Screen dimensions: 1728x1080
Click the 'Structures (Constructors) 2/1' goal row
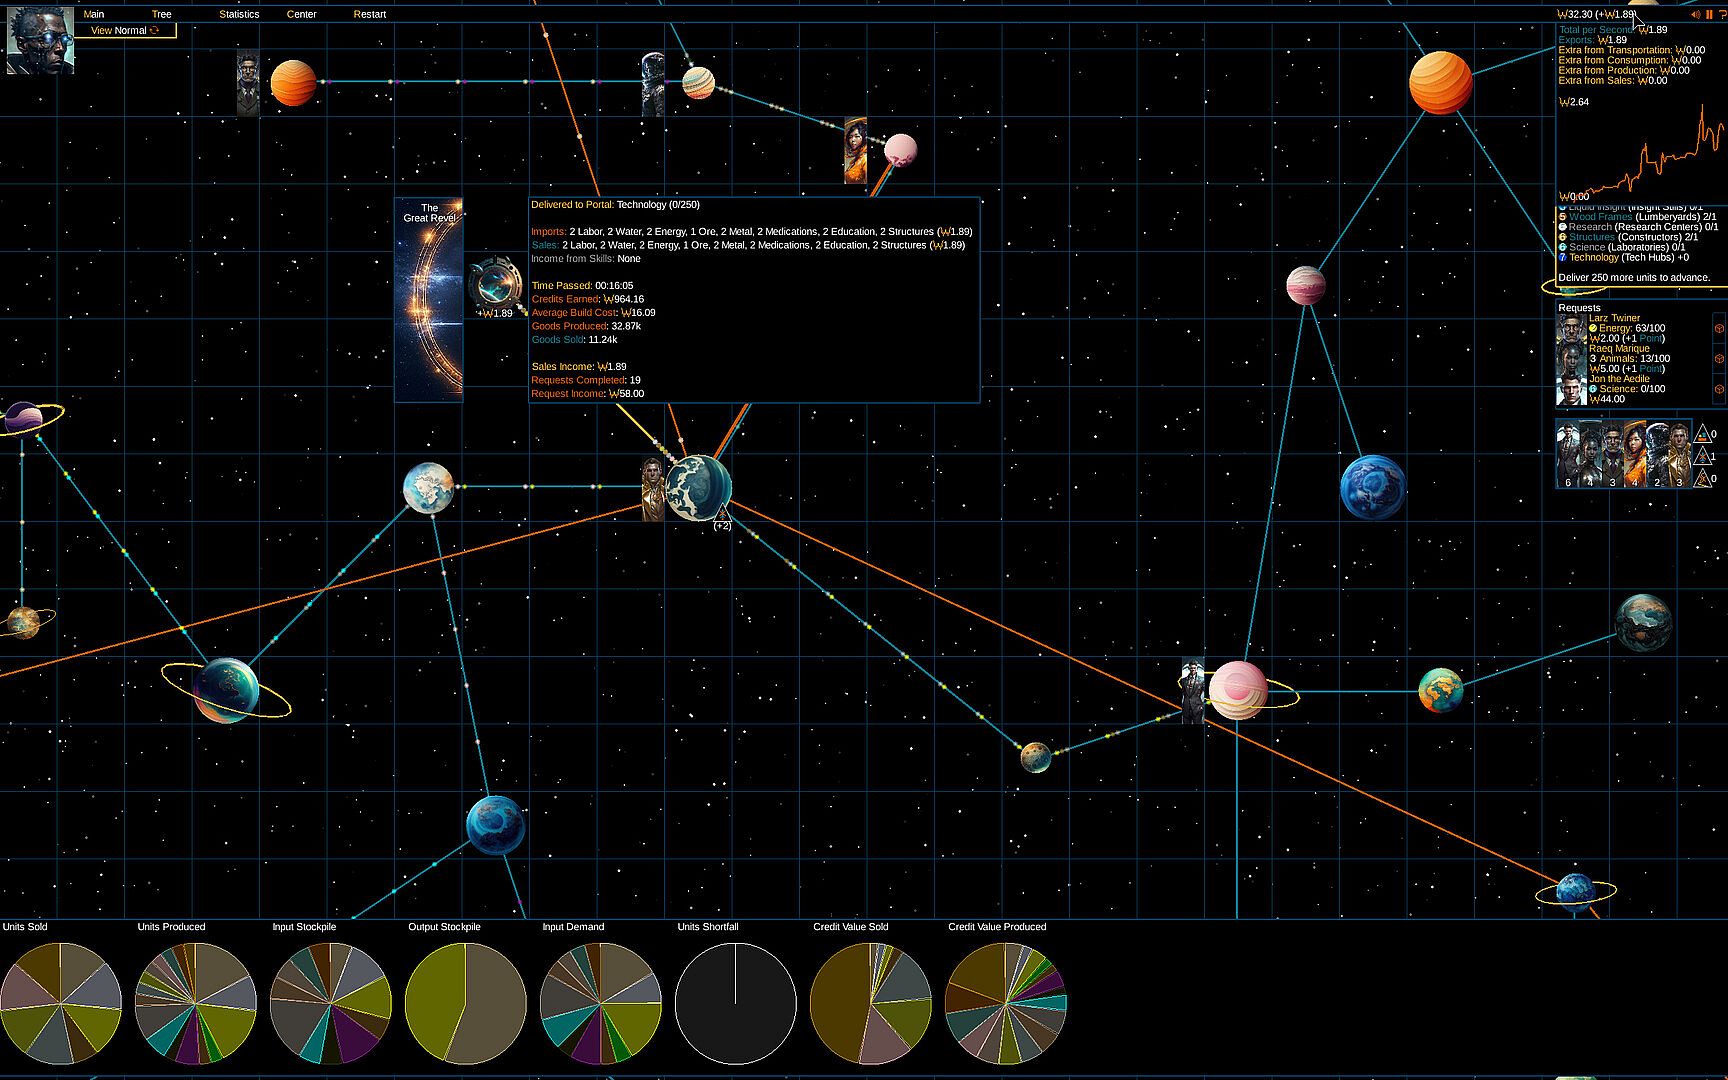pos(1628,237)
